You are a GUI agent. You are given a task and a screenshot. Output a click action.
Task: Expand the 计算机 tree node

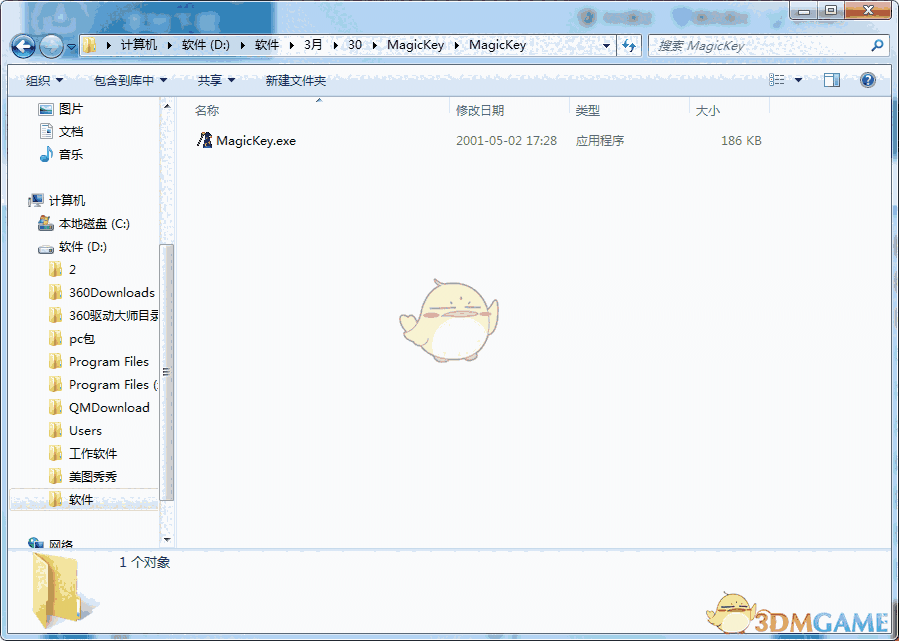tap(18, 200)
